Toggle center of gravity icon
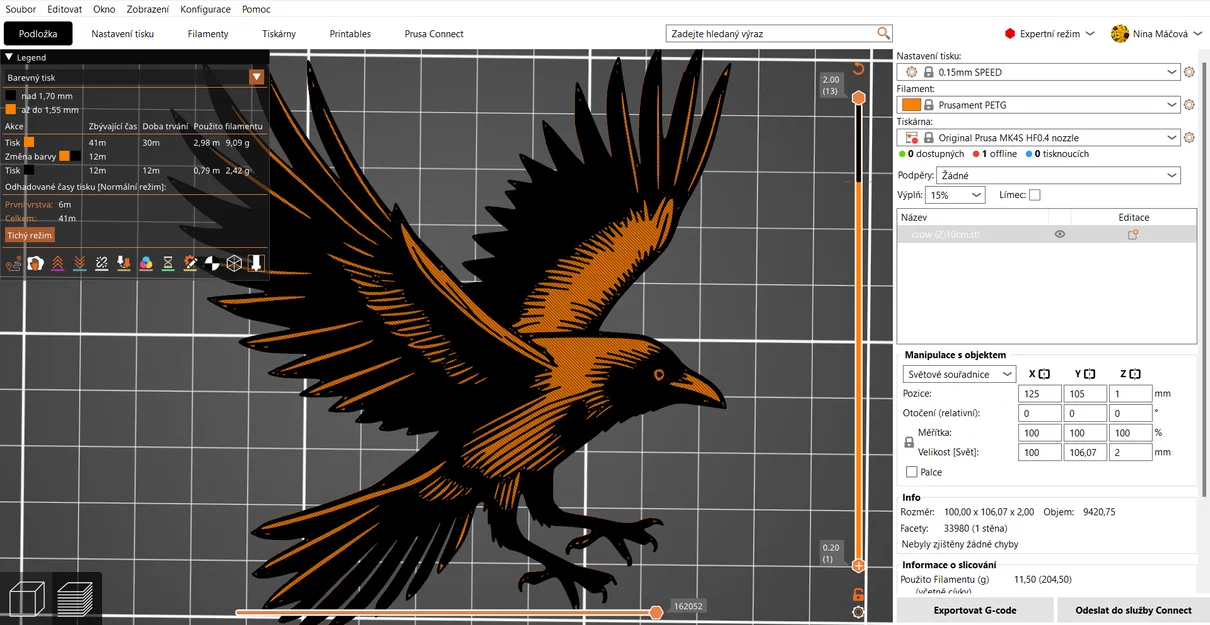 (211, 263)
